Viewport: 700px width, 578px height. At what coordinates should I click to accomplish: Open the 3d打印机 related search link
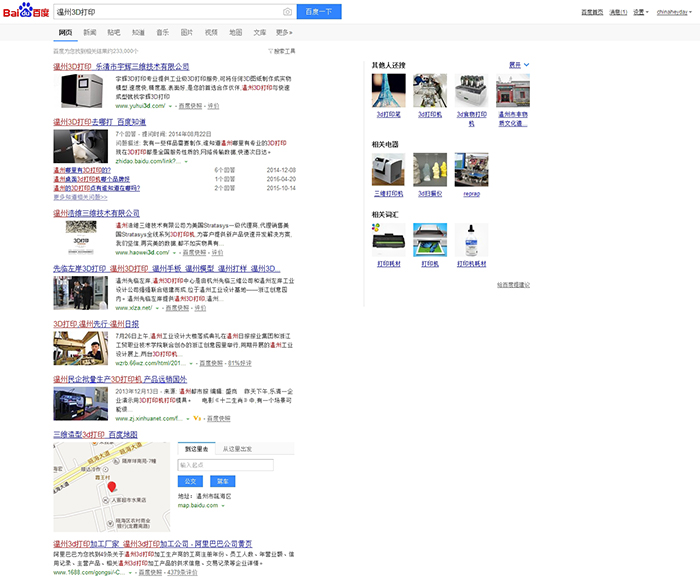[x=430, y=115]
